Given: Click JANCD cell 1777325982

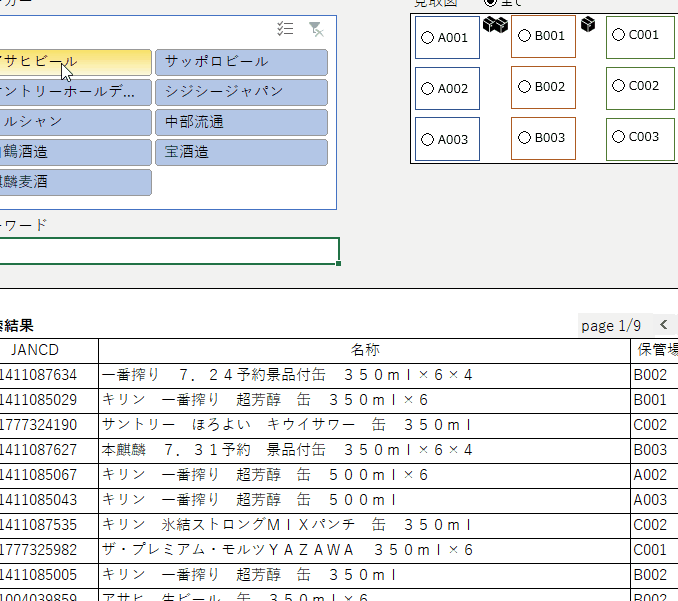Looking at the screenshot, I should pyautogui.click(x=49, y=550).
